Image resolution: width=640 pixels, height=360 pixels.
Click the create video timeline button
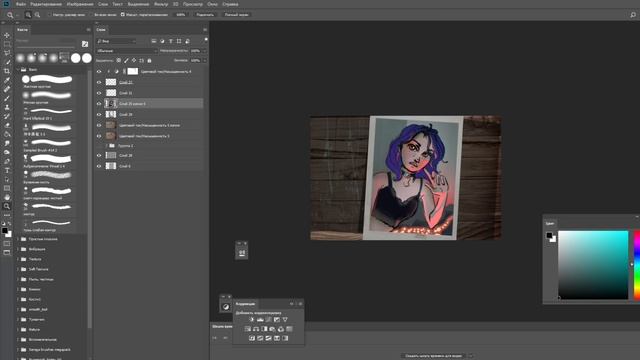[x=433, y=356]
